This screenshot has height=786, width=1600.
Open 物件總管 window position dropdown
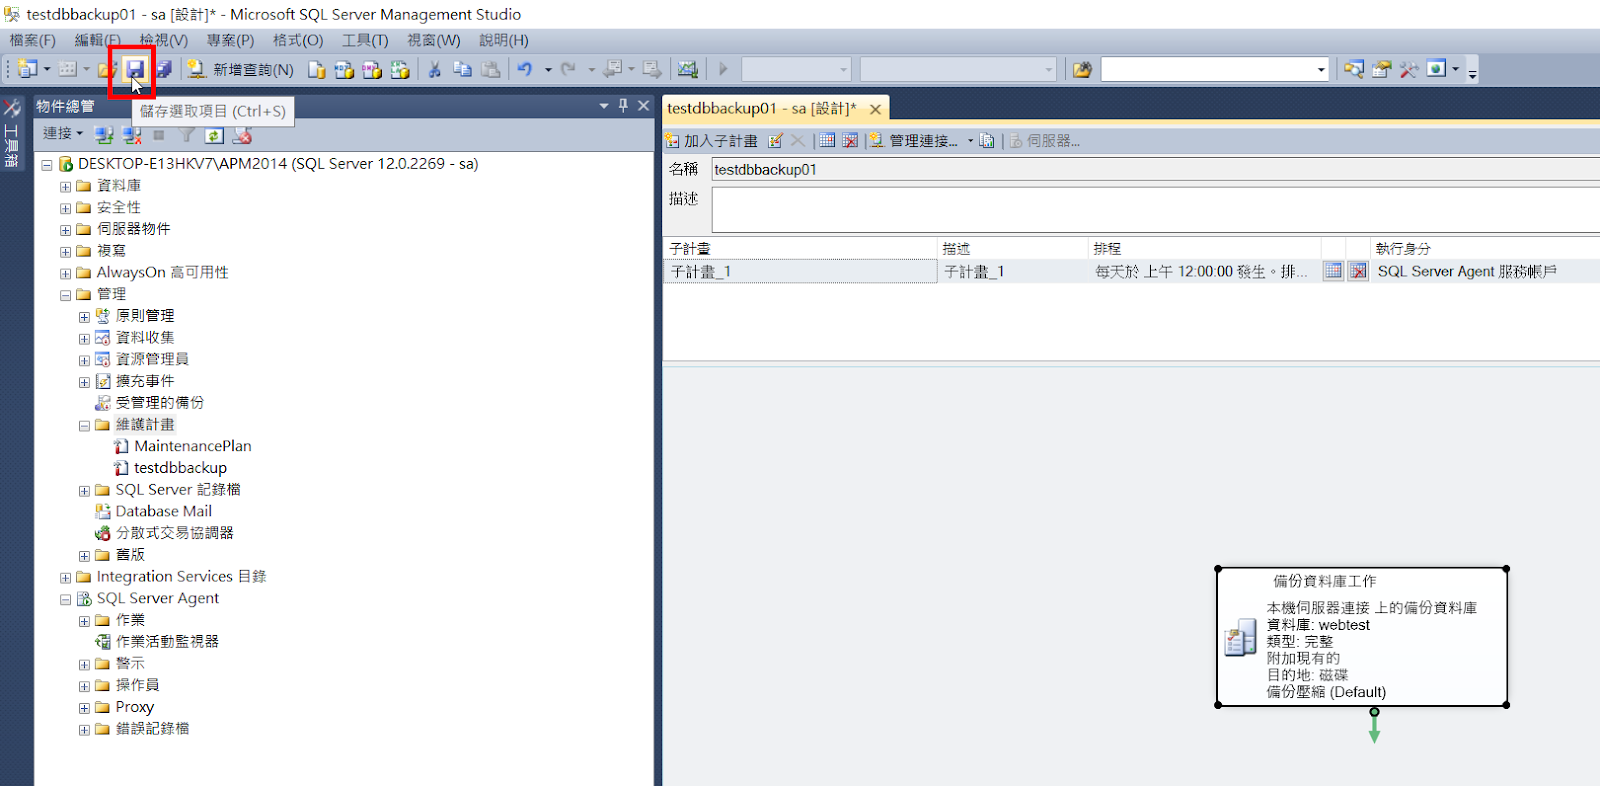coord(604,105)
